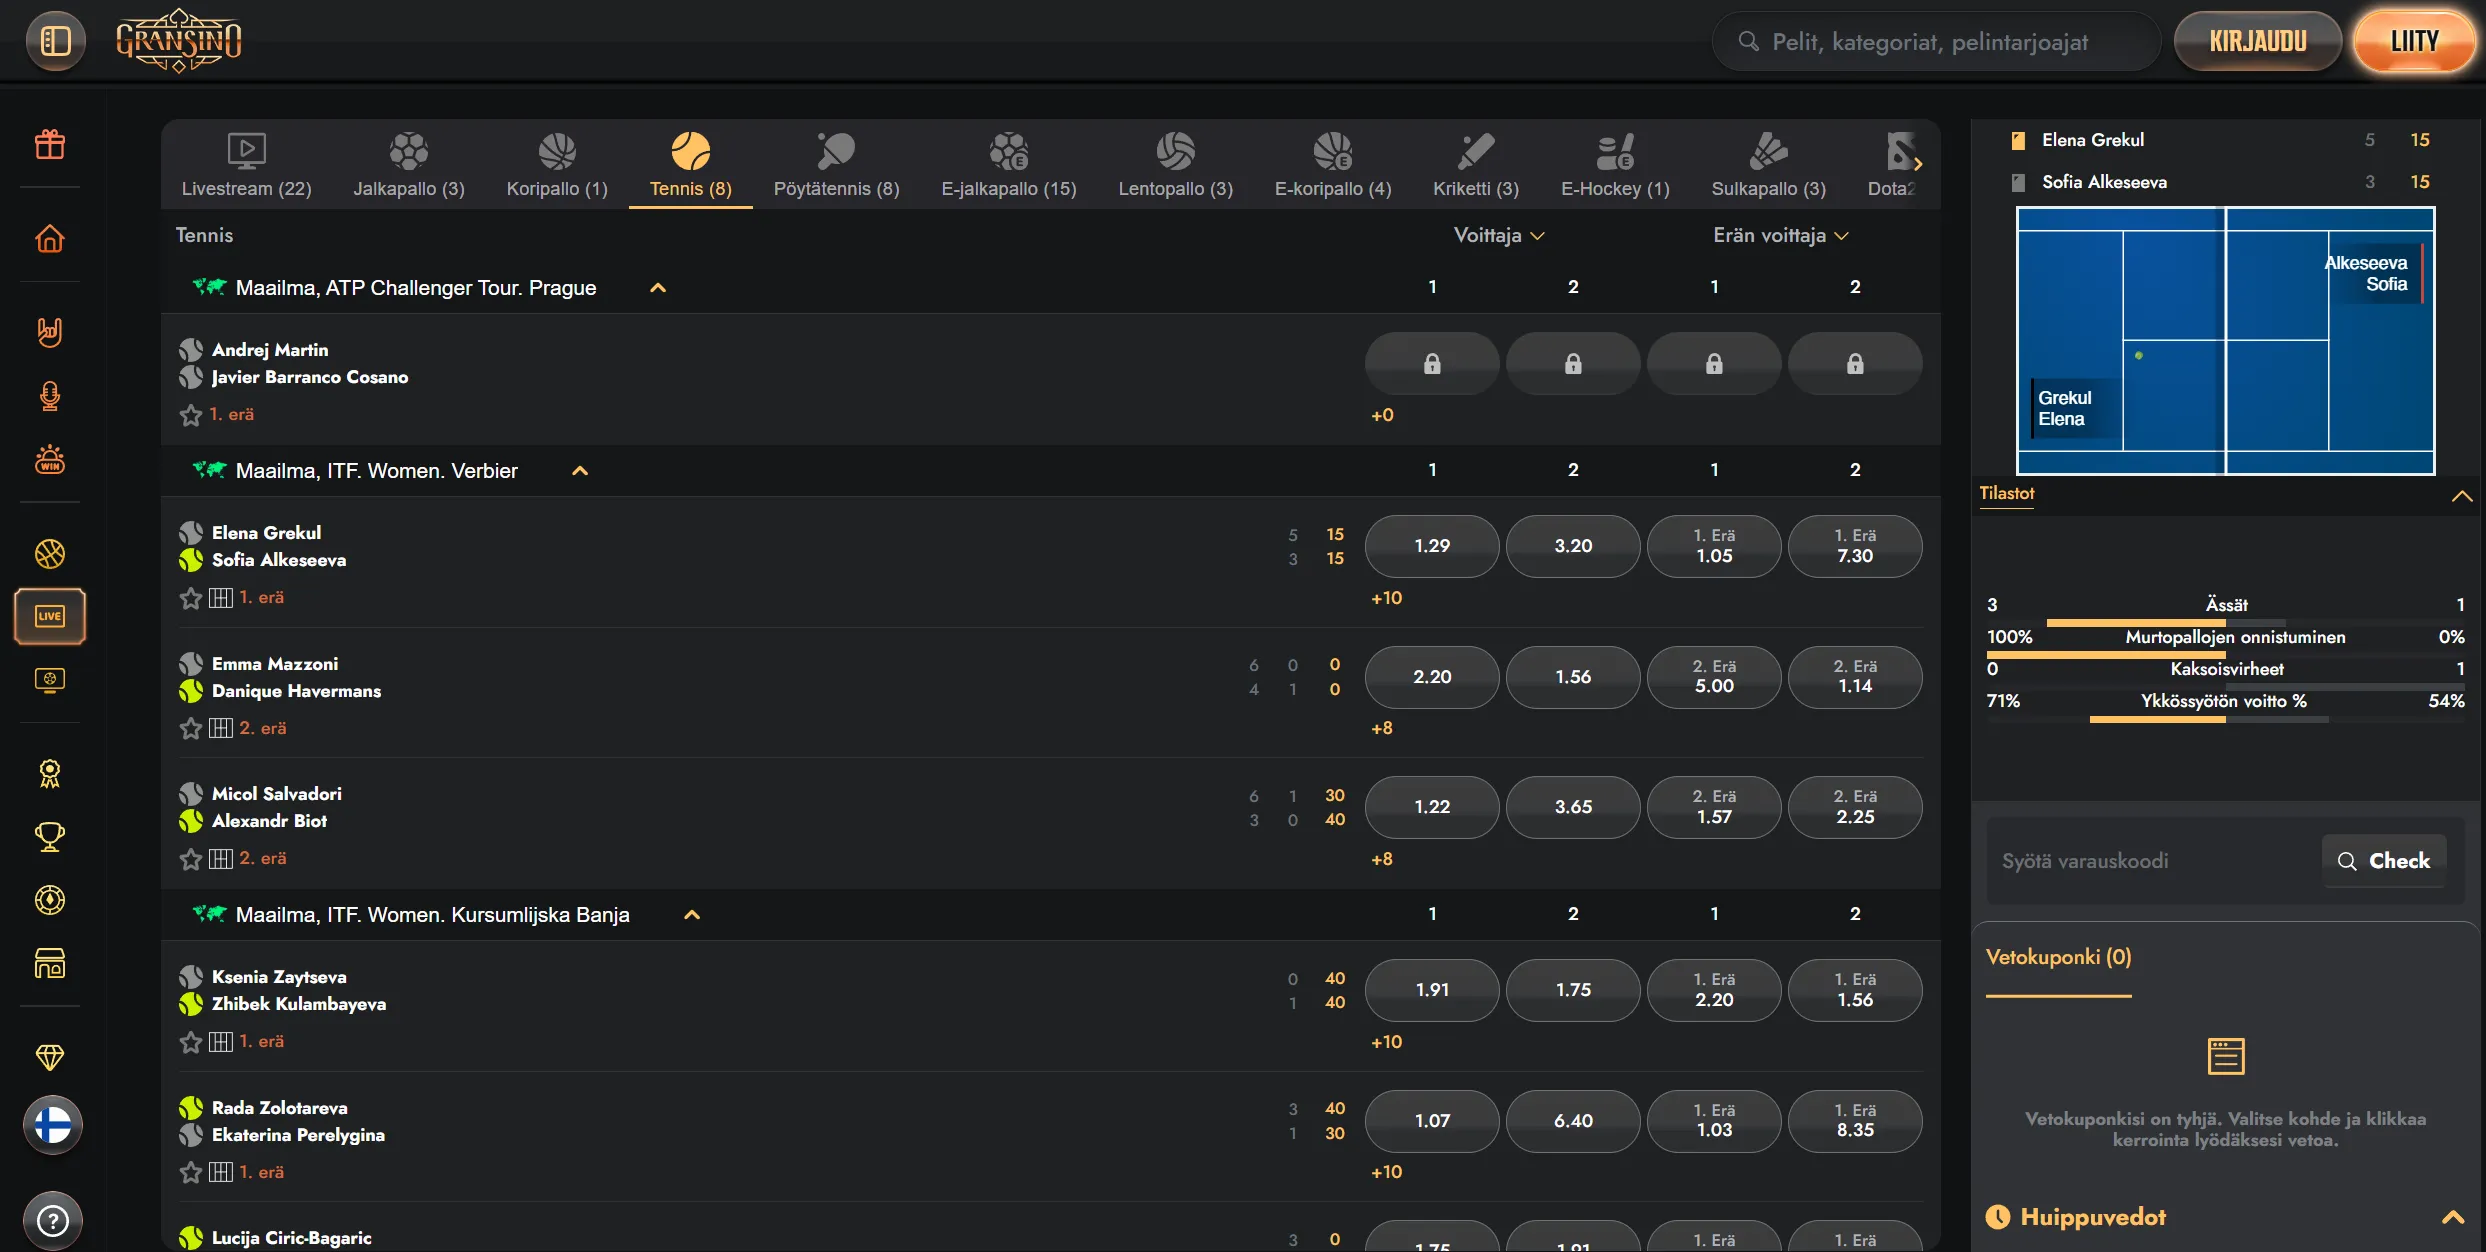2486x1252 pixels.
Task: Click the LIITY join button
Action: click(x=2414, y=41)
